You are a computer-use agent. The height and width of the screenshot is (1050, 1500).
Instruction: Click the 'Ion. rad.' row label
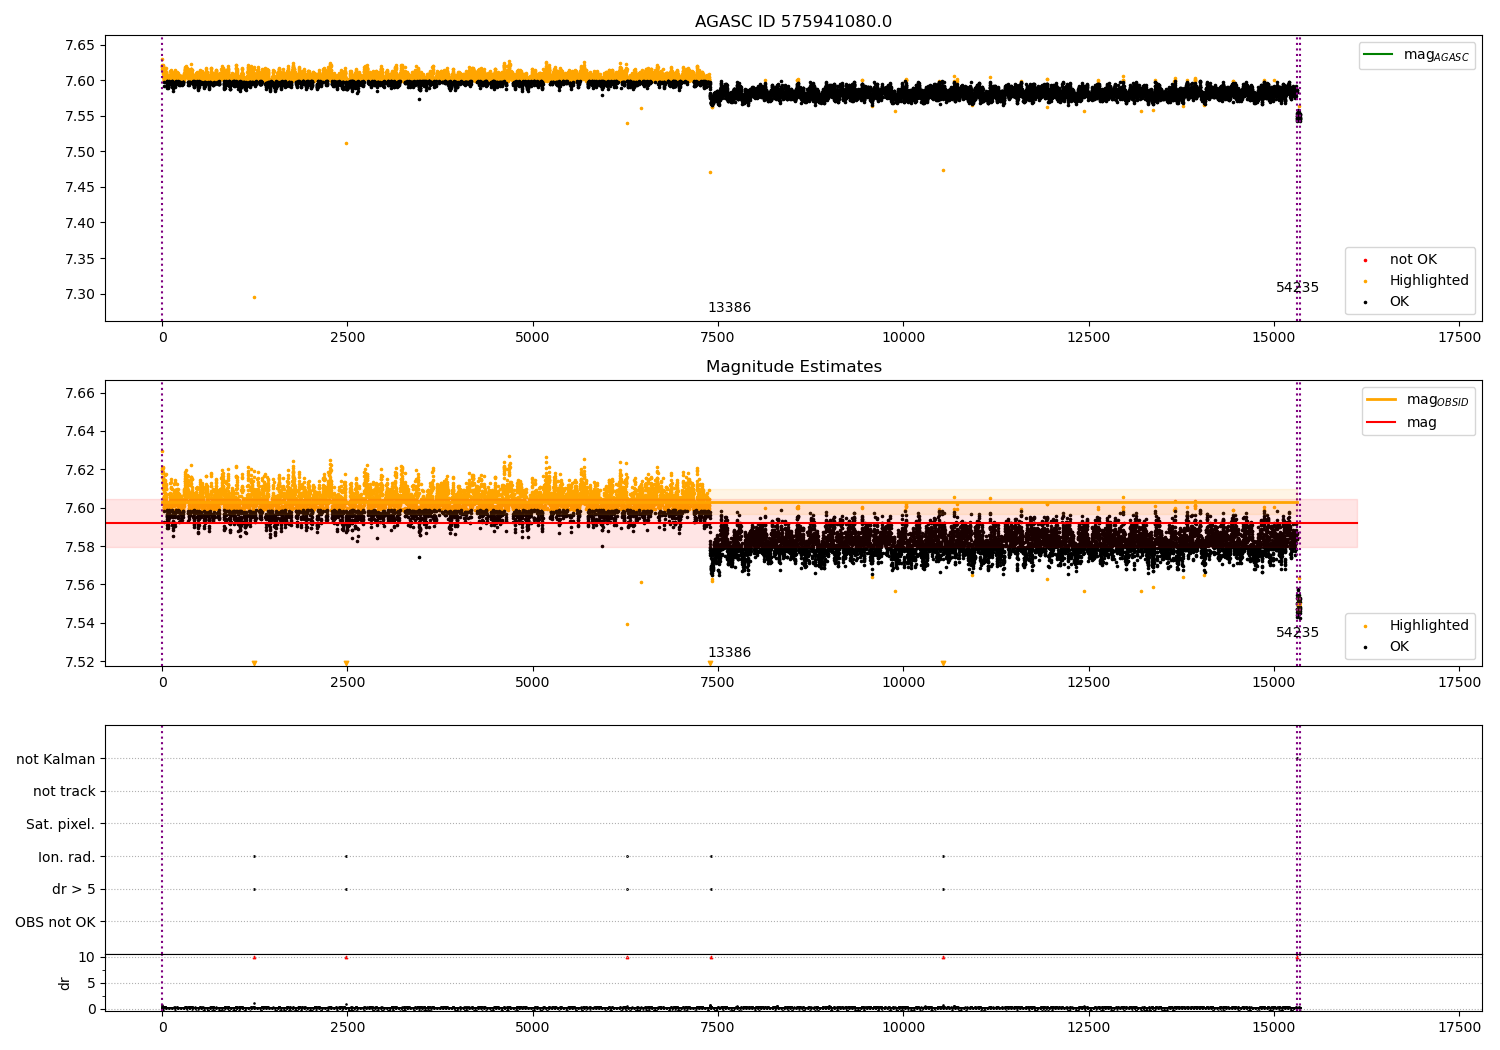coord(67,858)
